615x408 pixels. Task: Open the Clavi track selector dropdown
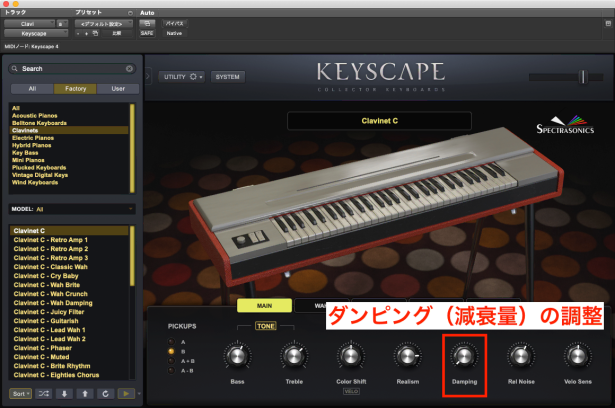pos(29,24)
